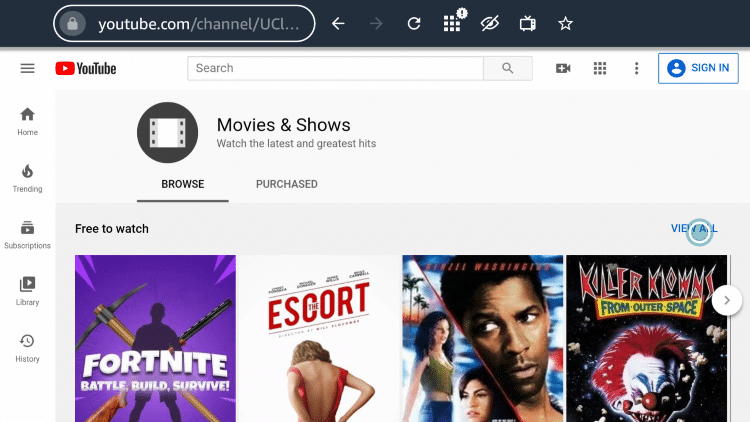Click the TV icon in browser toolbar
The image size is (750, 422).
click(528, 23)
